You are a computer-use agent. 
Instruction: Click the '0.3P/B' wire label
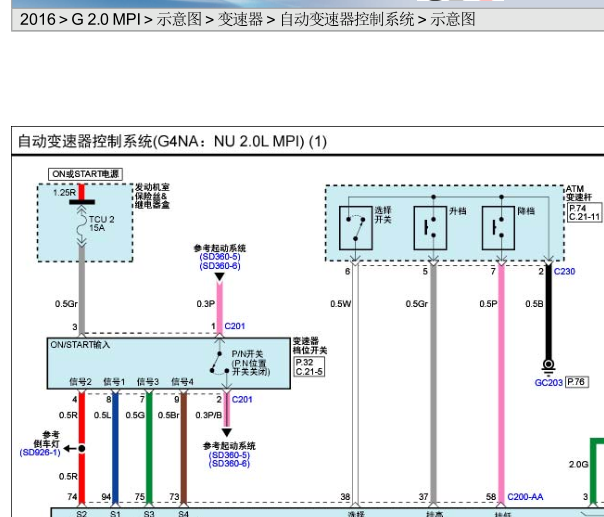click(208, 415)
